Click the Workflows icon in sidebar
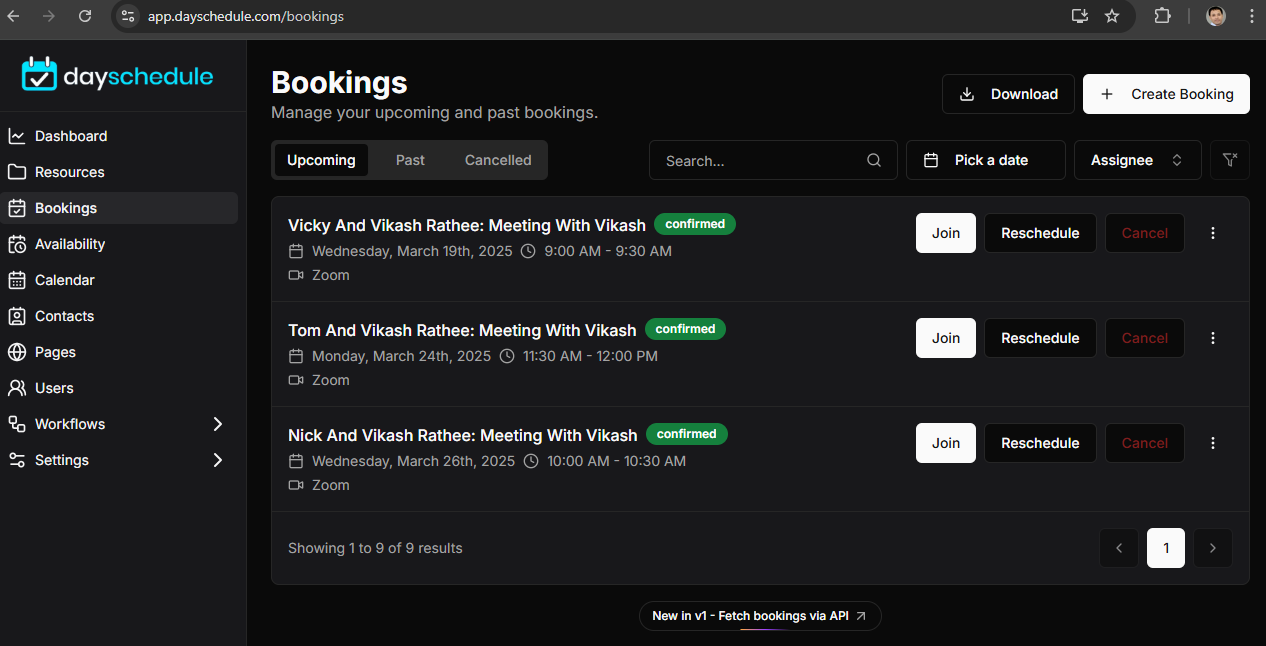The width and height of the screenshot is (1266, 646). coord(17,424)
